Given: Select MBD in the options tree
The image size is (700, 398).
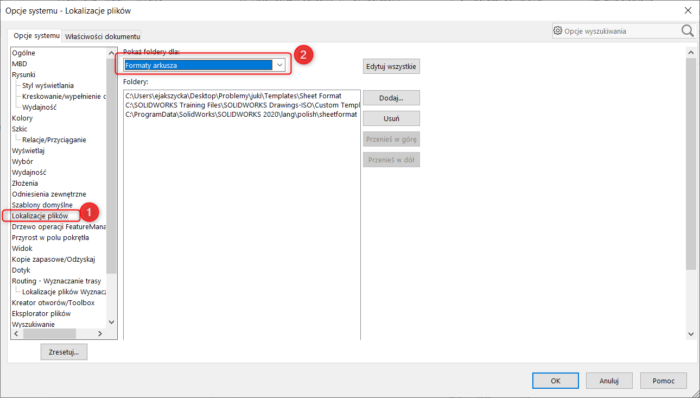Looking at the screenshot, I should tap(20, 64).
